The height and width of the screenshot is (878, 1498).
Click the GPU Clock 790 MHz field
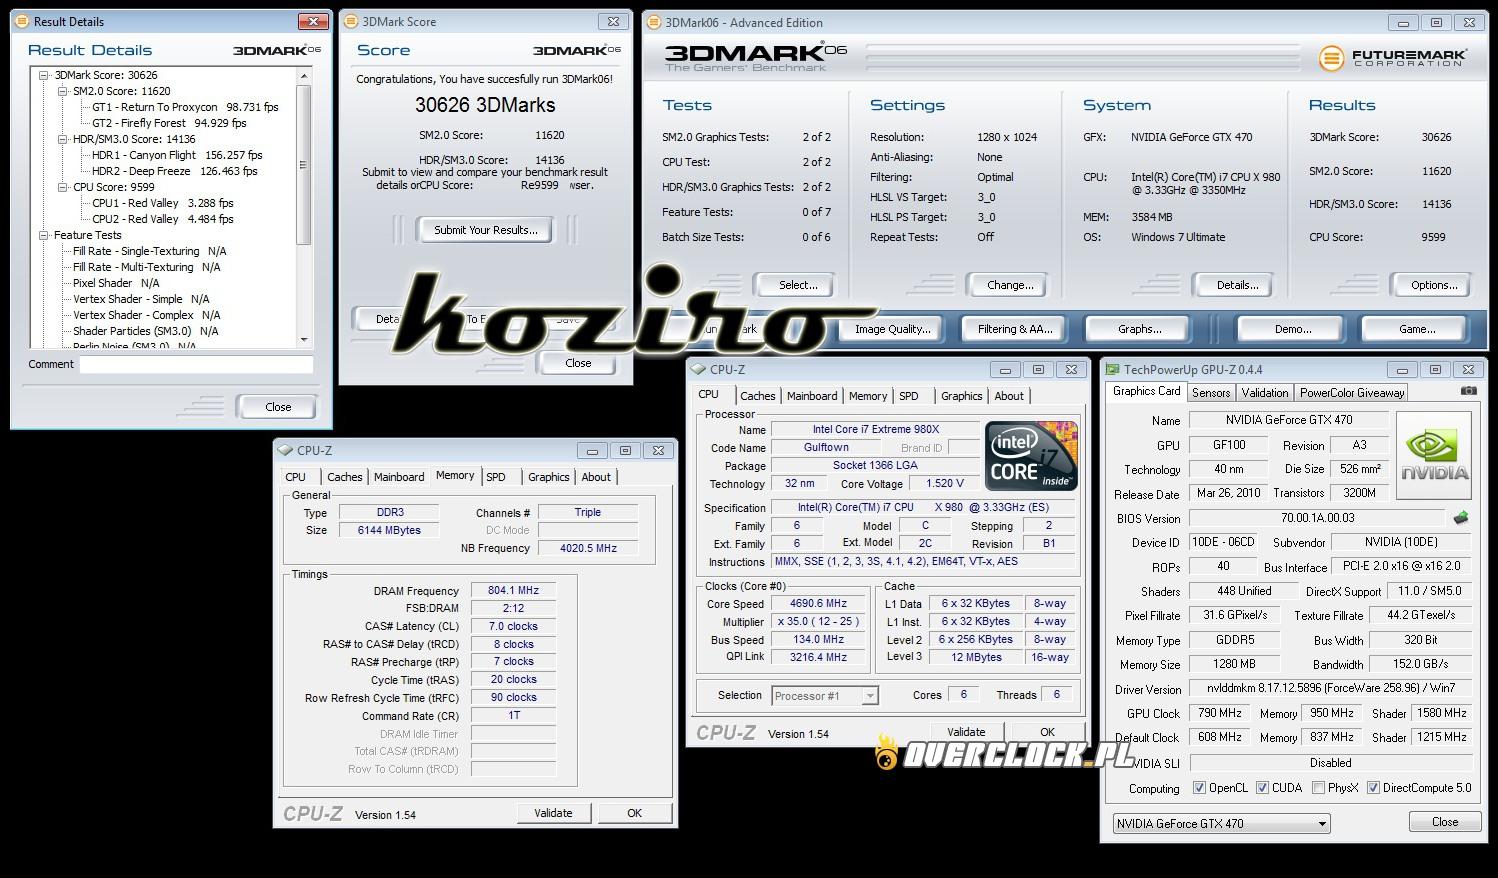1220,713
